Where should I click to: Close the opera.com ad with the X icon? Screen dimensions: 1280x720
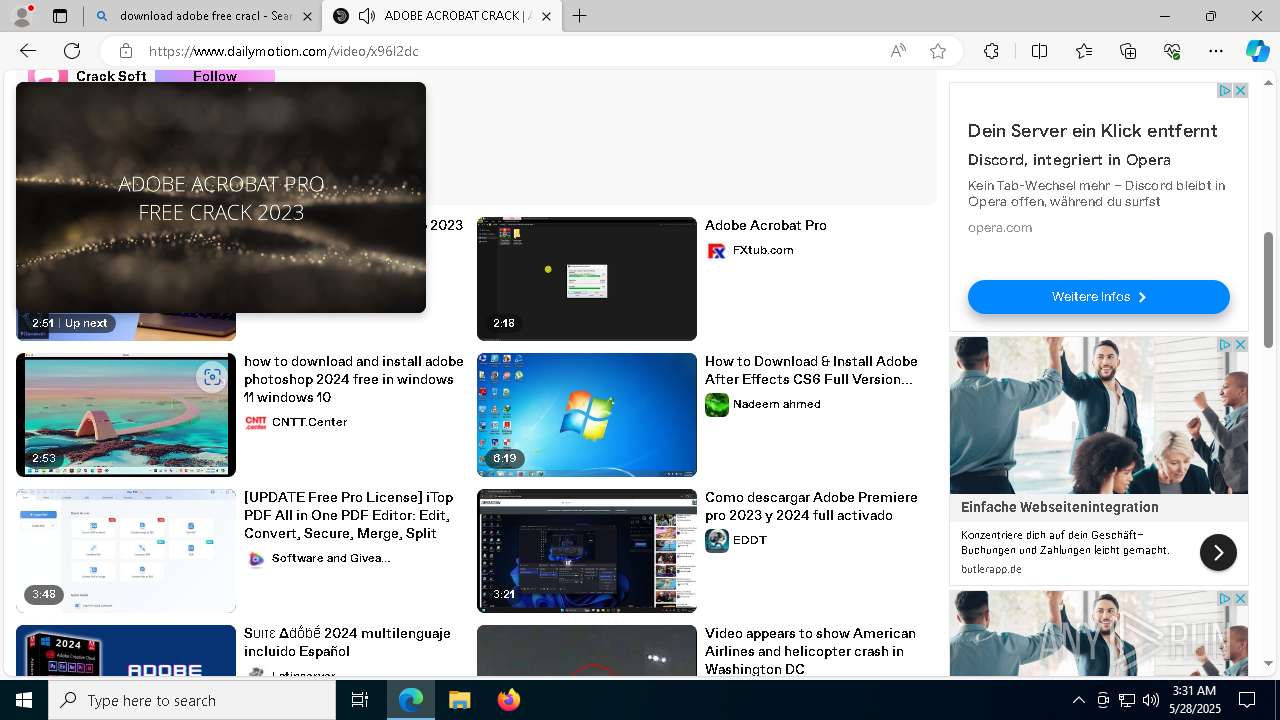coord(1240,90)
